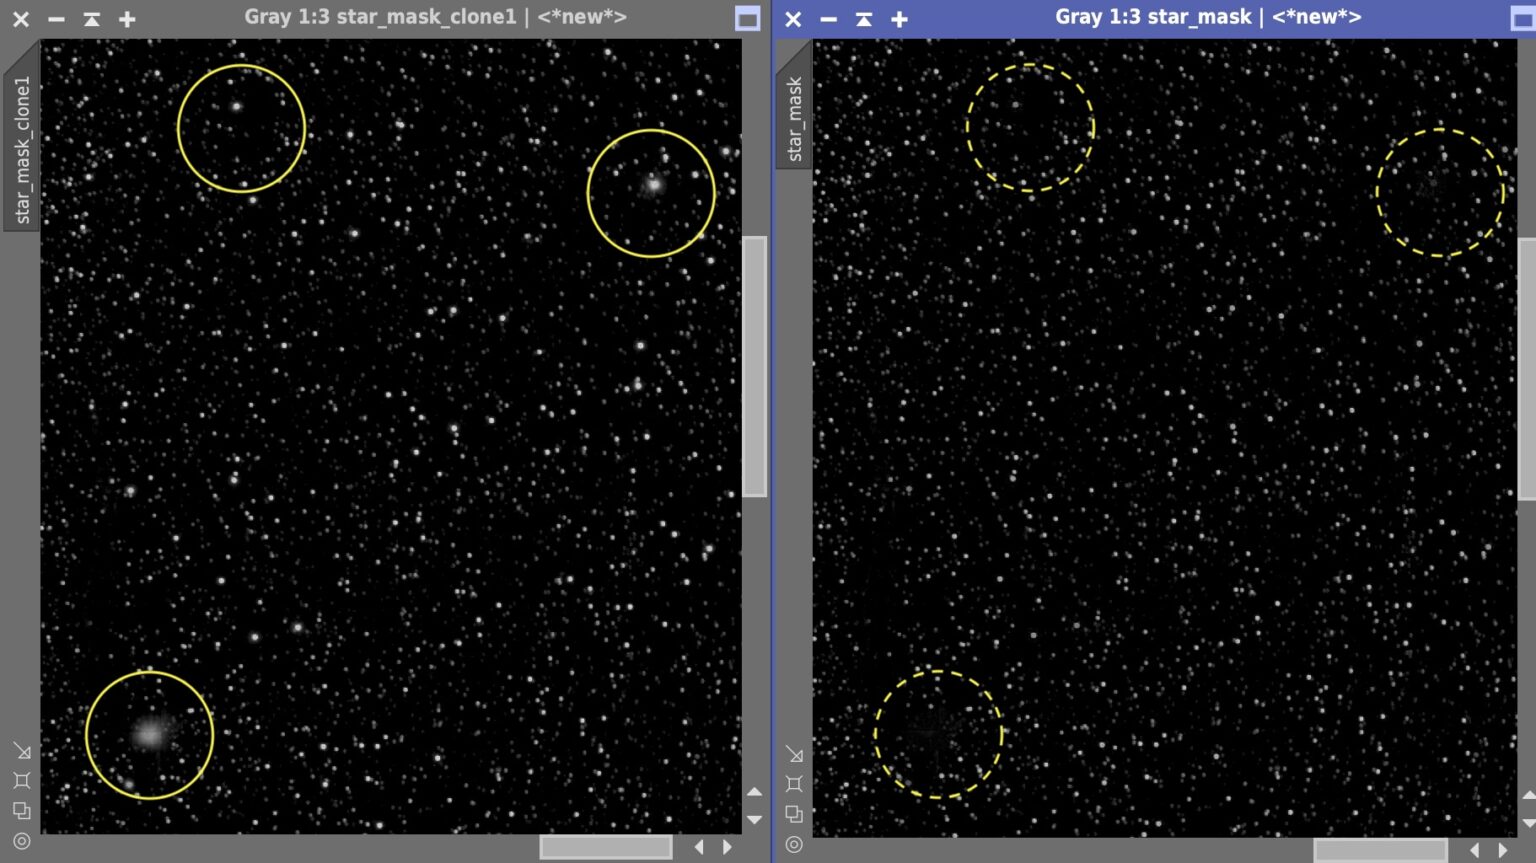Click the concentric circles icon in star_mask window
Image resolution: width=1536 pixels, height=863 pixels.
click(794, 844)
